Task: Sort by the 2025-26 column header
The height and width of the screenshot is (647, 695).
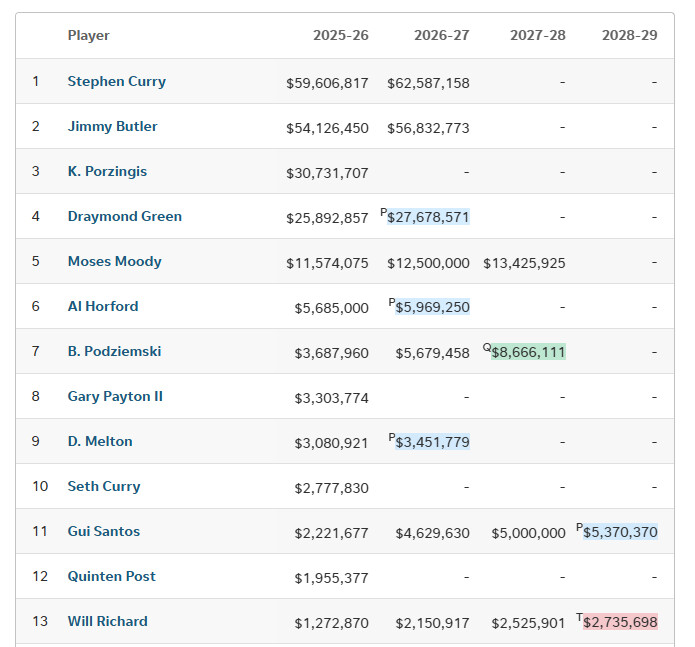Action: tap(340, 36)
